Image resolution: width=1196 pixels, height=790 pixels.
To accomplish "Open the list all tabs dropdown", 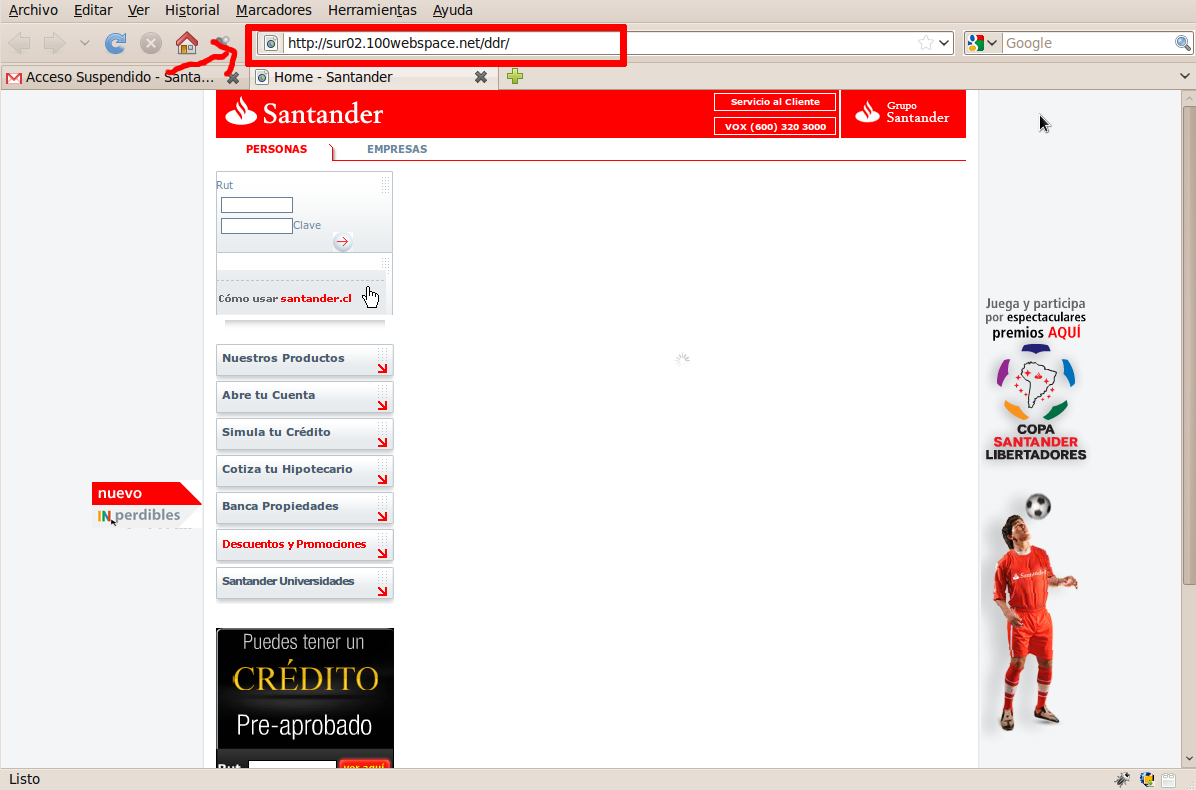I will 1184,76.
